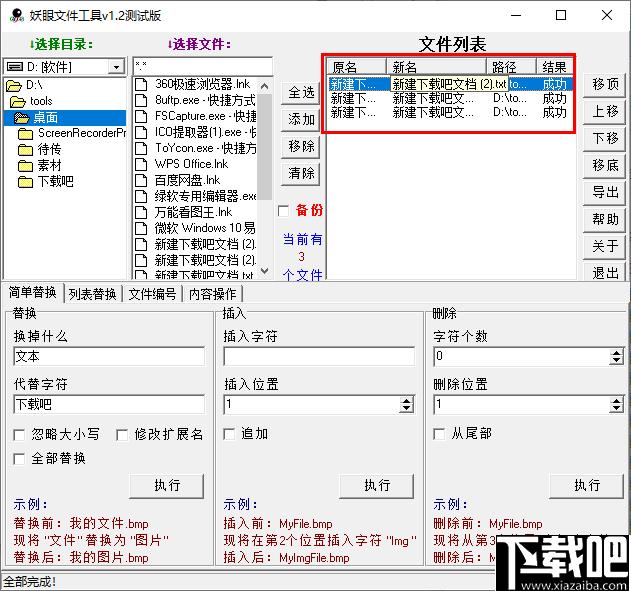Click the 下移 button

pos(605,138)
